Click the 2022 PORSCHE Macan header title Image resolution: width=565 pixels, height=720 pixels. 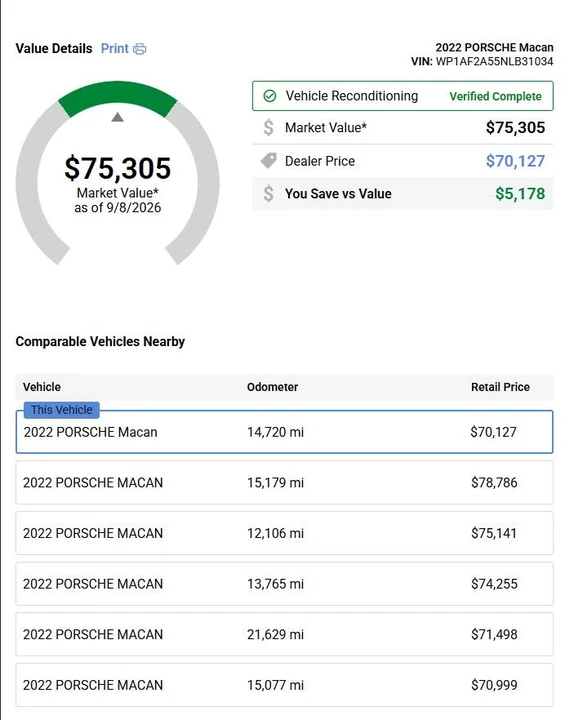point(494,47)
